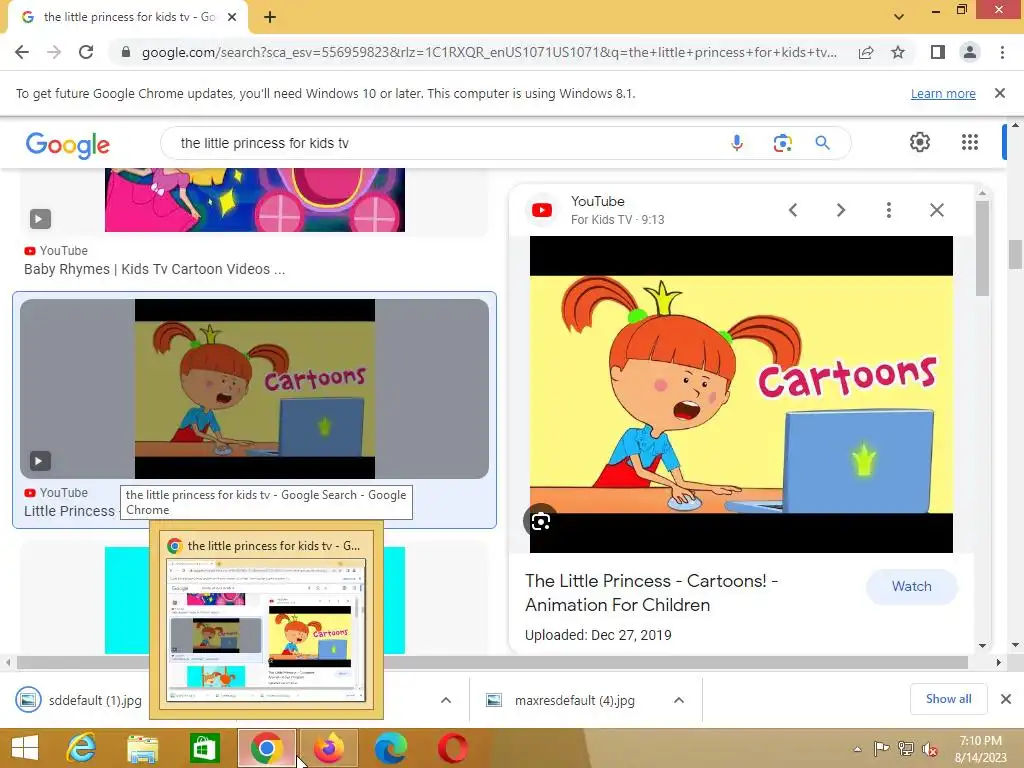Expand options for sddefault (1).jpg download
The image size is (1024, 768).
click(x=446, y=700)
